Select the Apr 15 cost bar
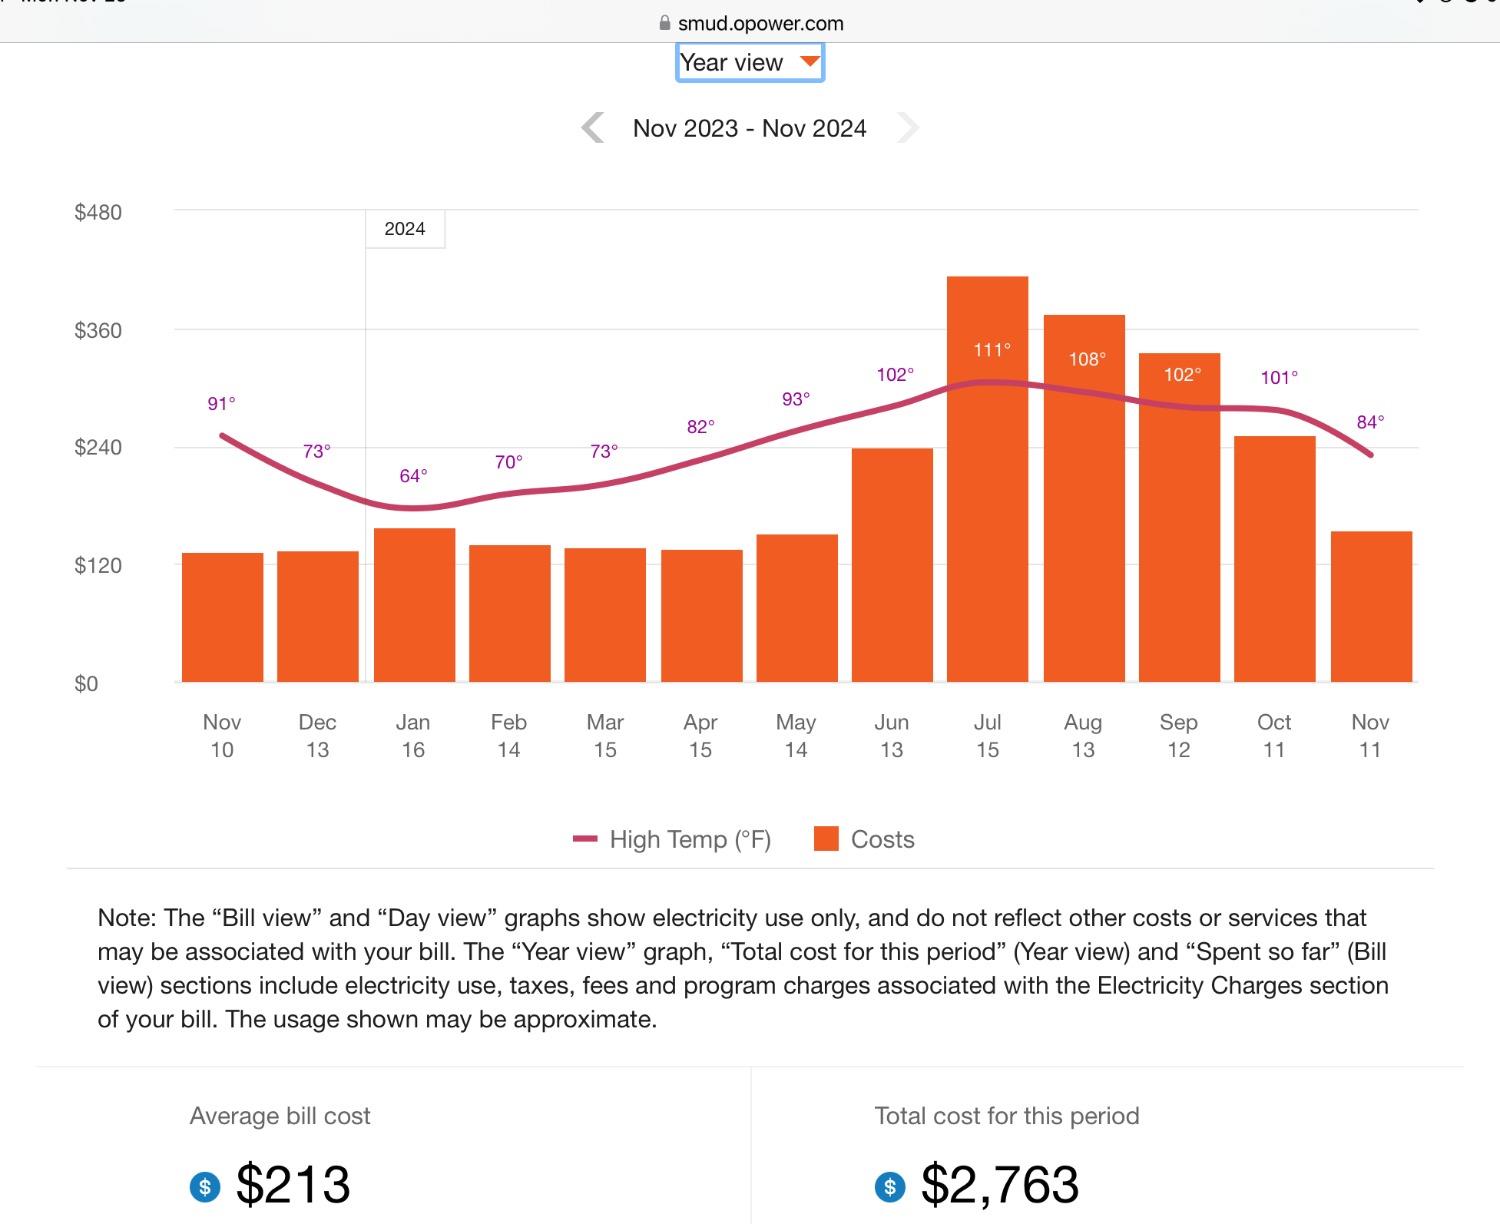 coord(702,616)
